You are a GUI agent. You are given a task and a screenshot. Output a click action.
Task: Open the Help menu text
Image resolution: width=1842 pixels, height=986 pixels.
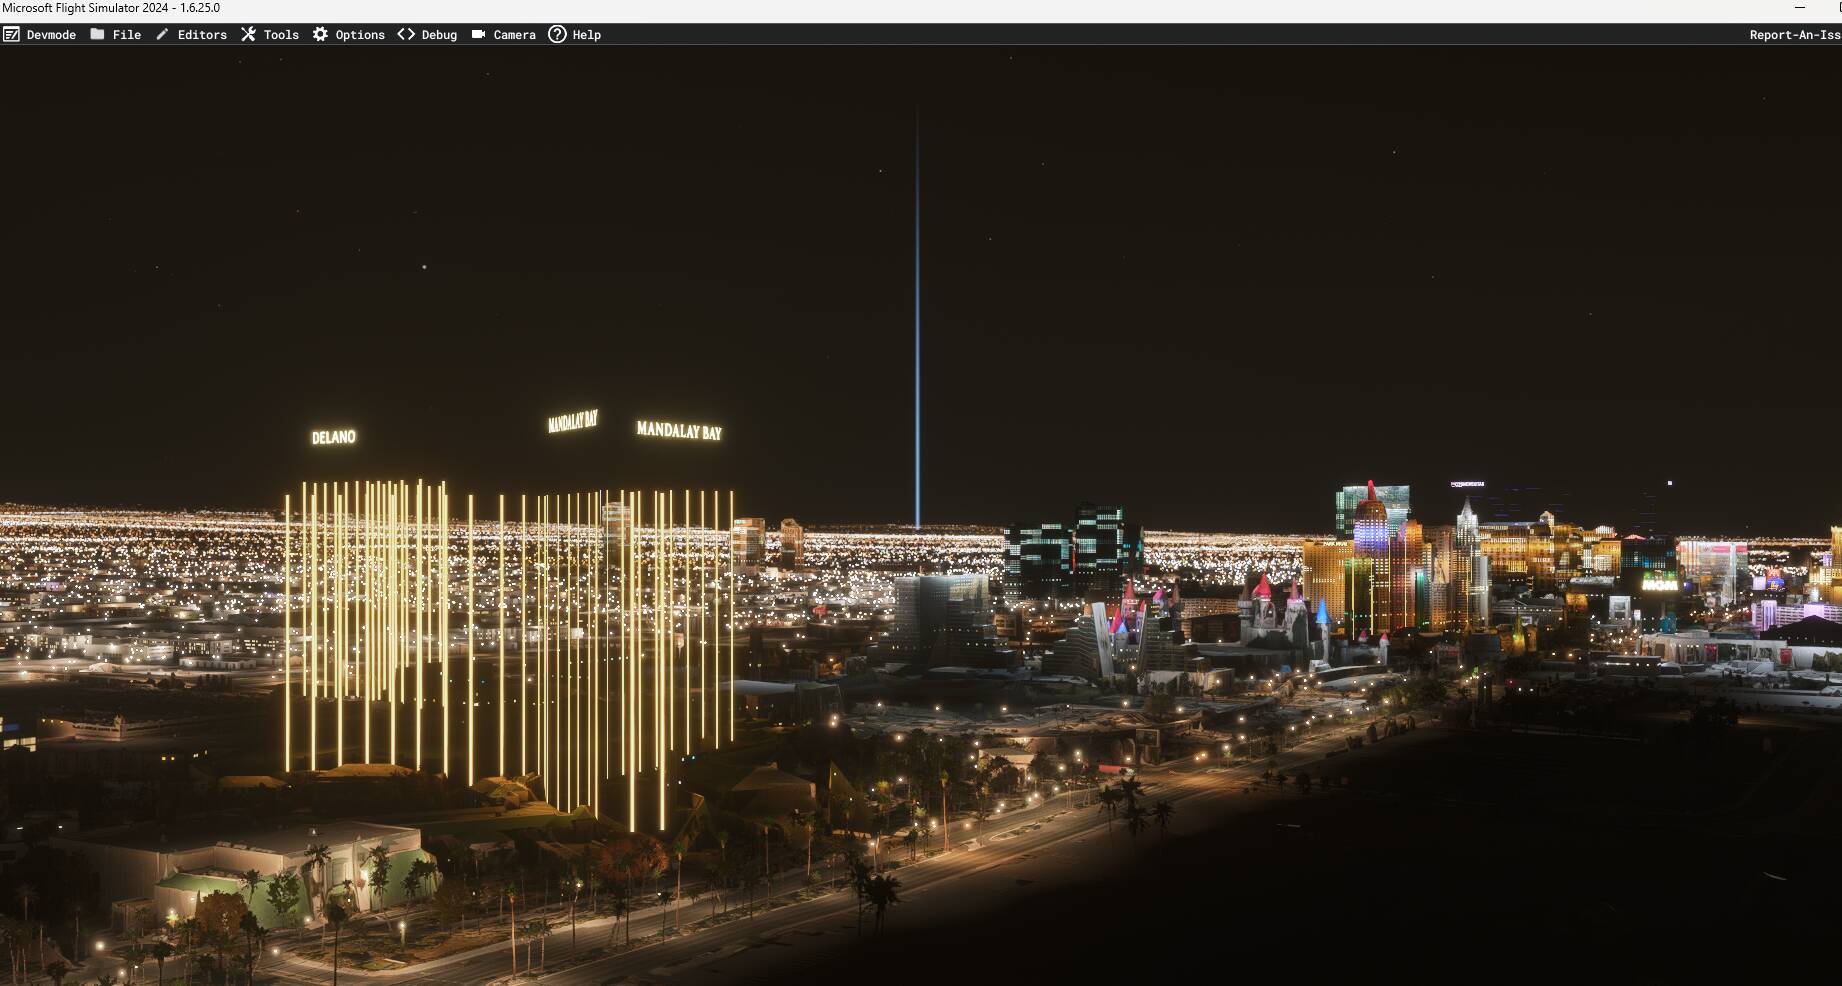pyautogui.click(x=586, y=35)
